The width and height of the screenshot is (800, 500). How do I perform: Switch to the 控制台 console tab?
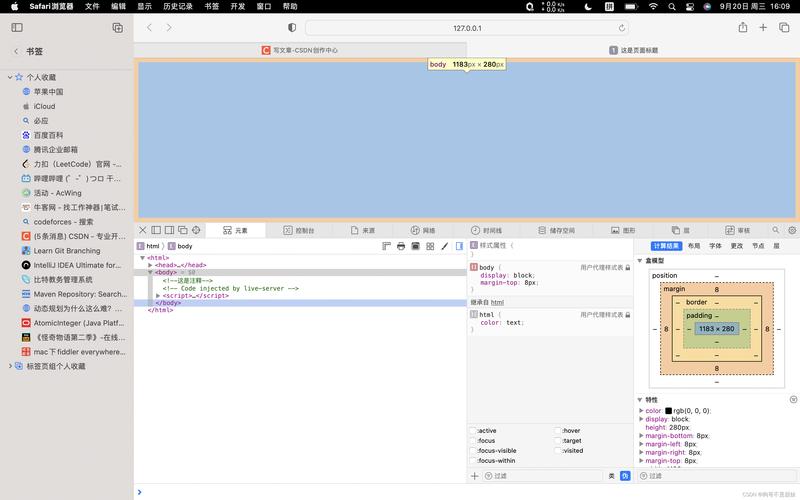299,230
